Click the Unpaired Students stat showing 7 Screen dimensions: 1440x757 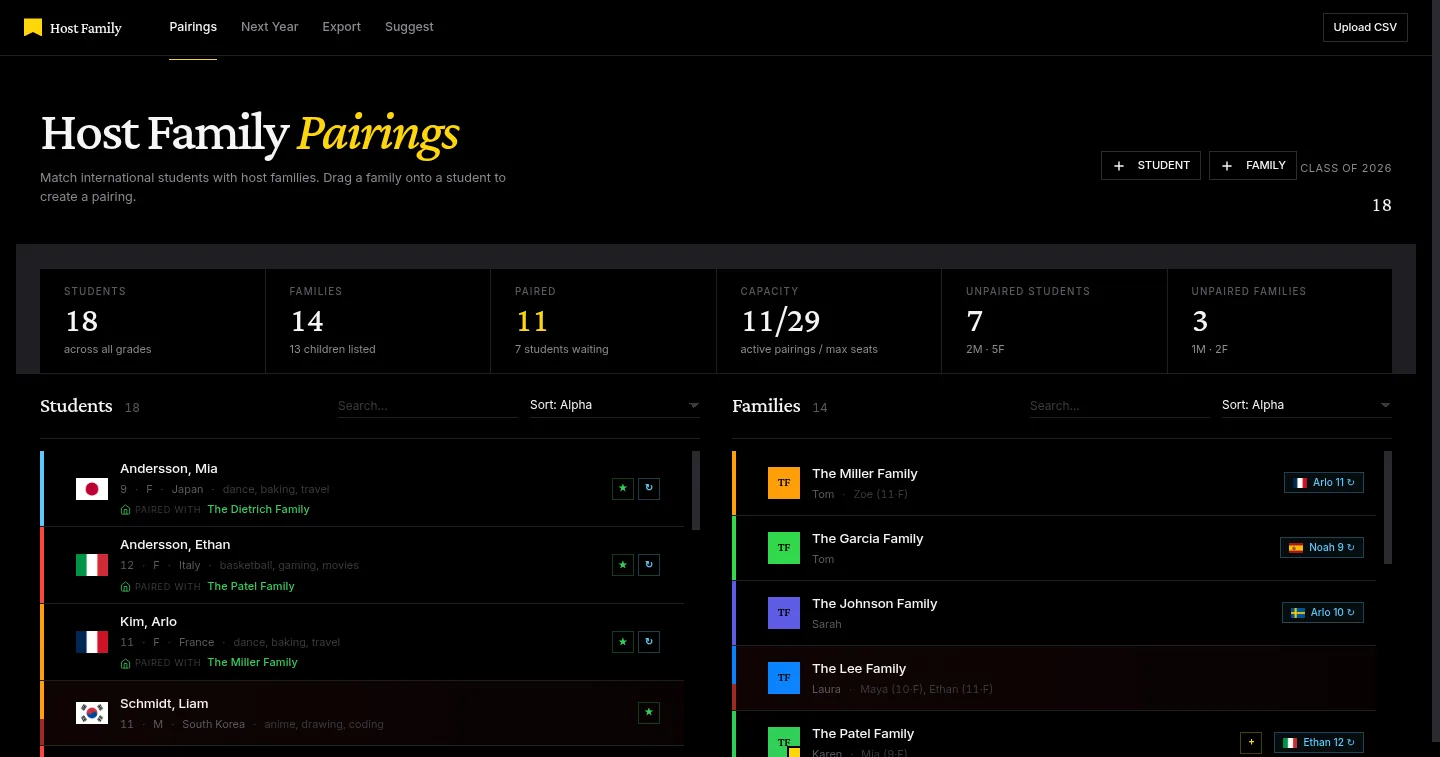point(1054,321)
